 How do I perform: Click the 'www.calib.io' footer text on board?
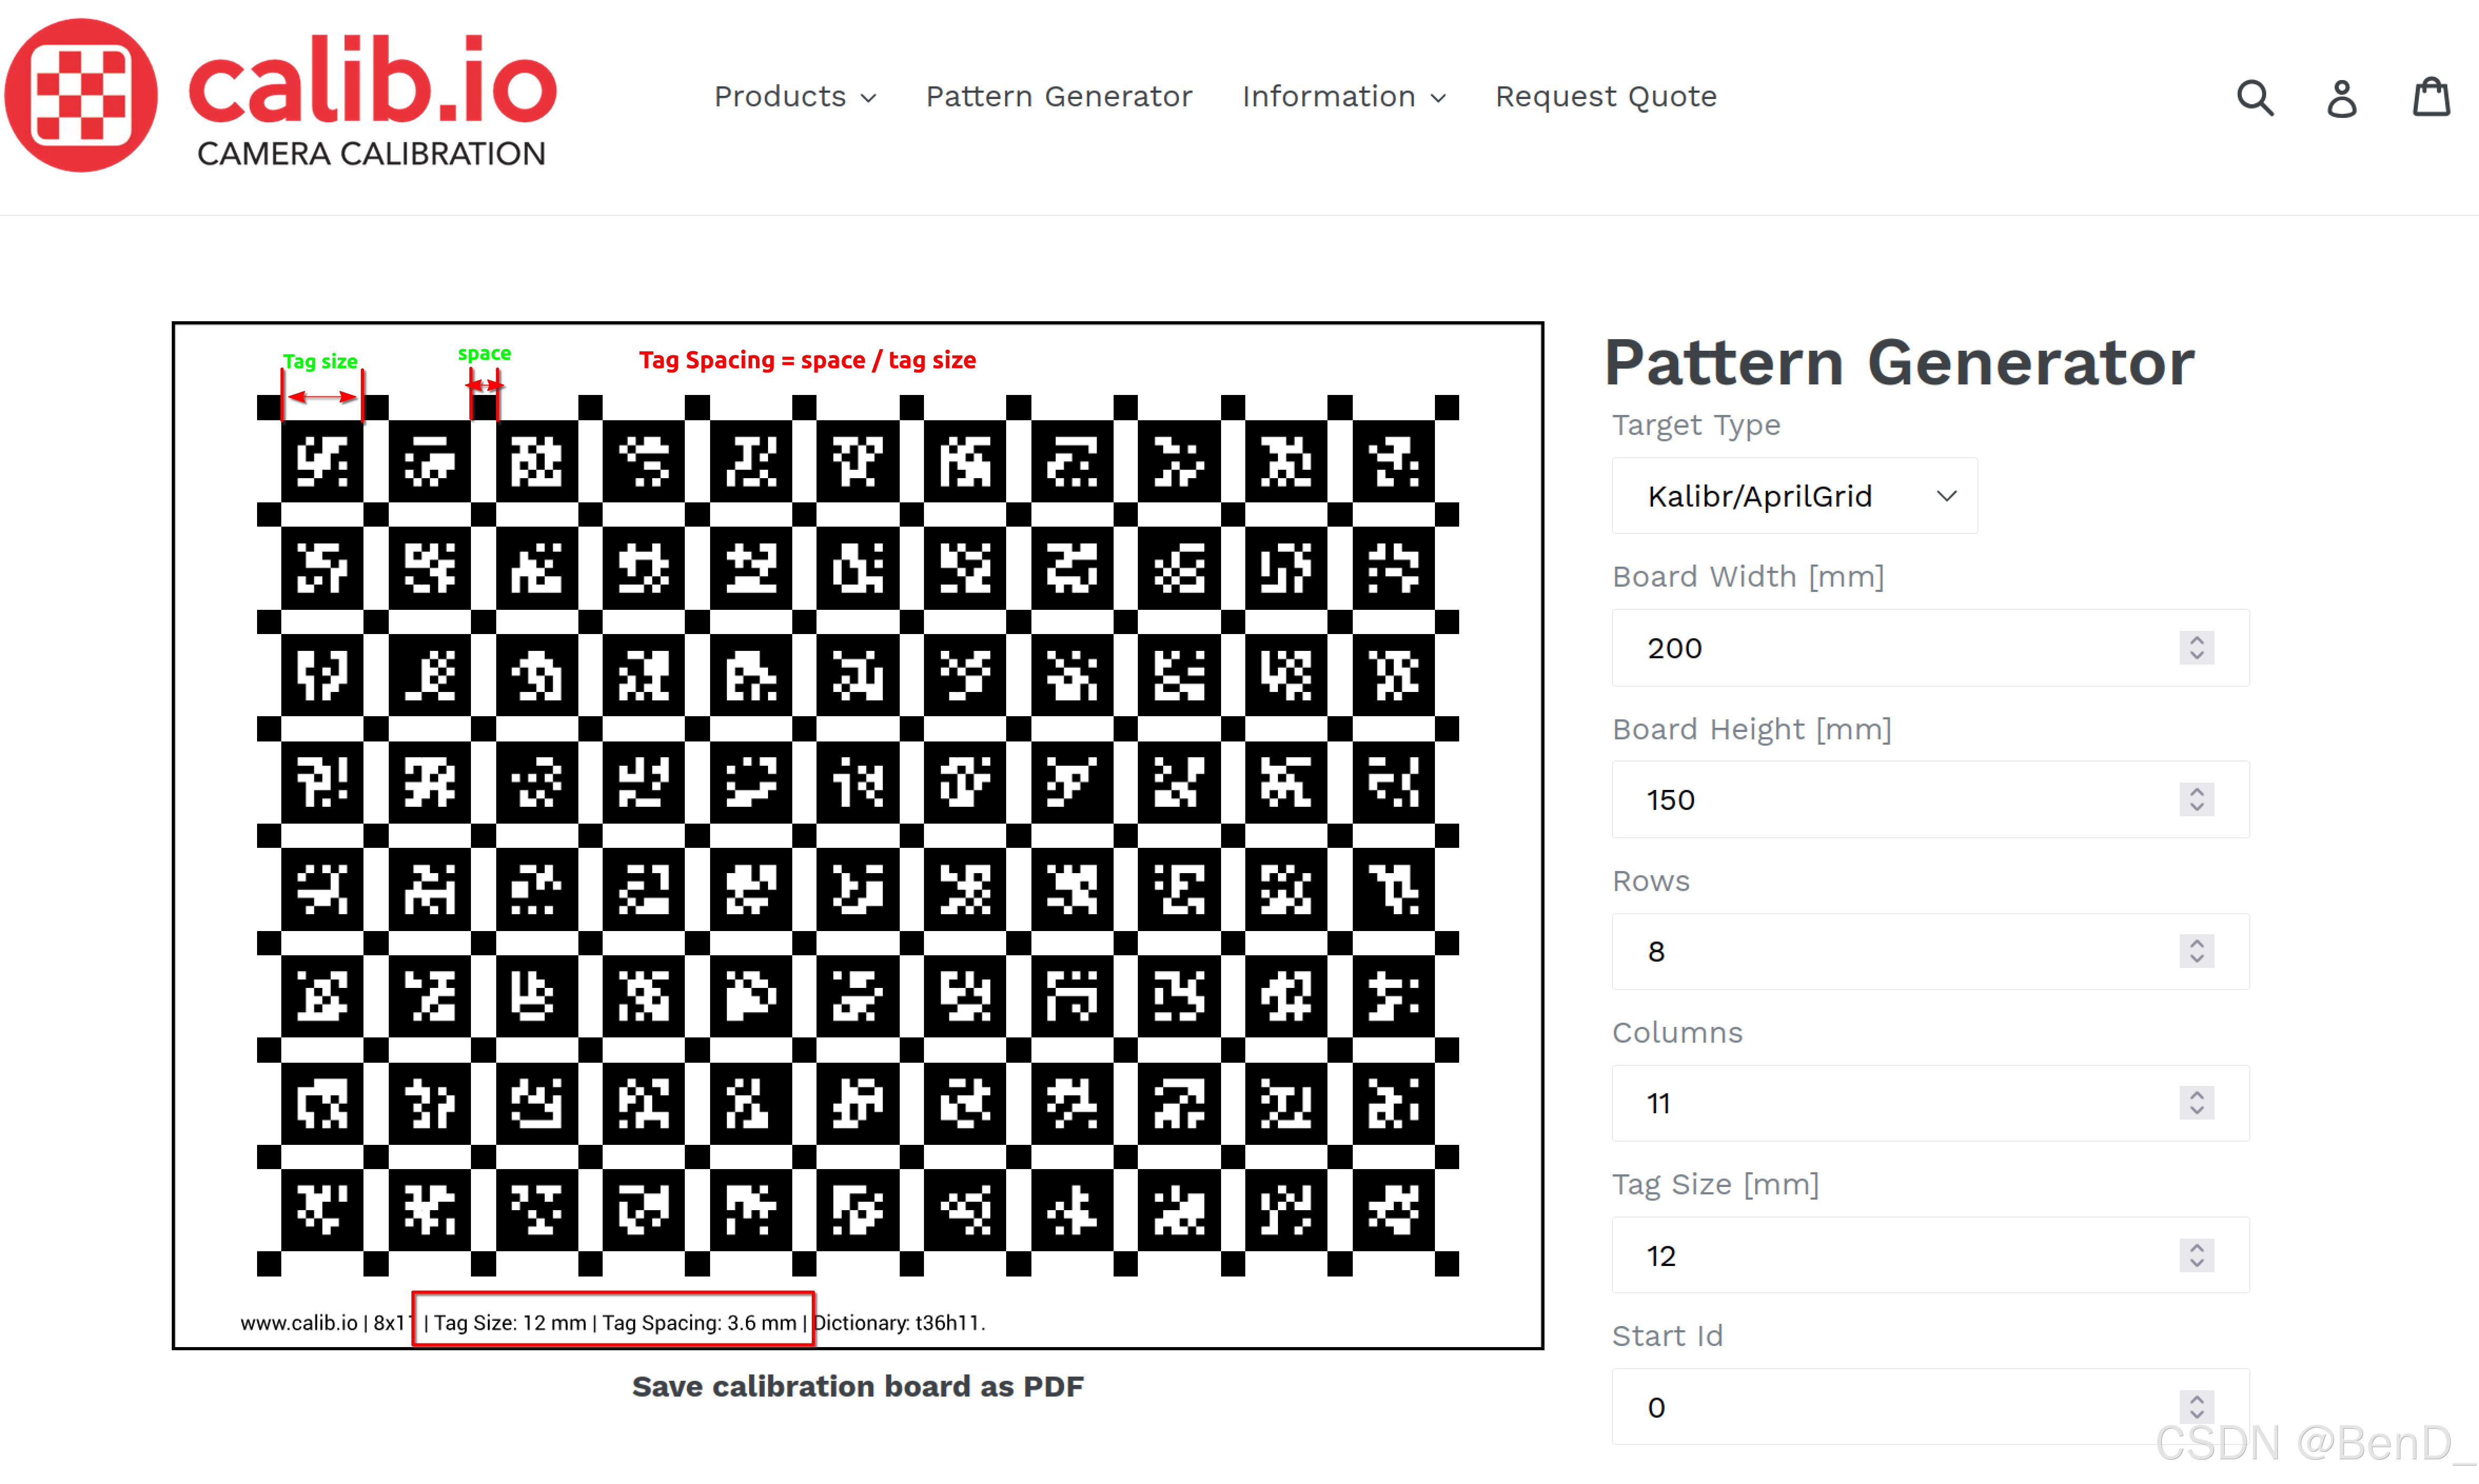point(298,1323)
